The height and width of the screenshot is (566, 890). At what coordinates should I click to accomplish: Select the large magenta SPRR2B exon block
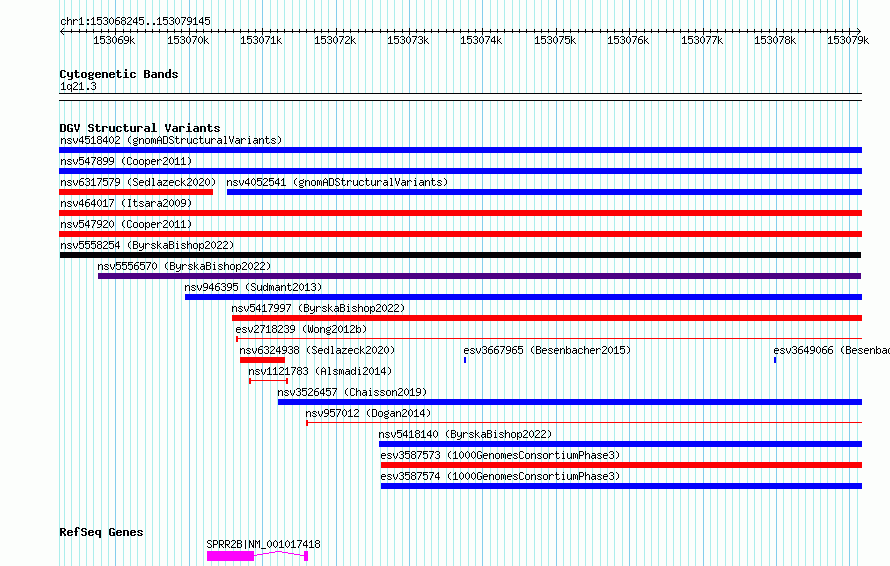(230, 556)
